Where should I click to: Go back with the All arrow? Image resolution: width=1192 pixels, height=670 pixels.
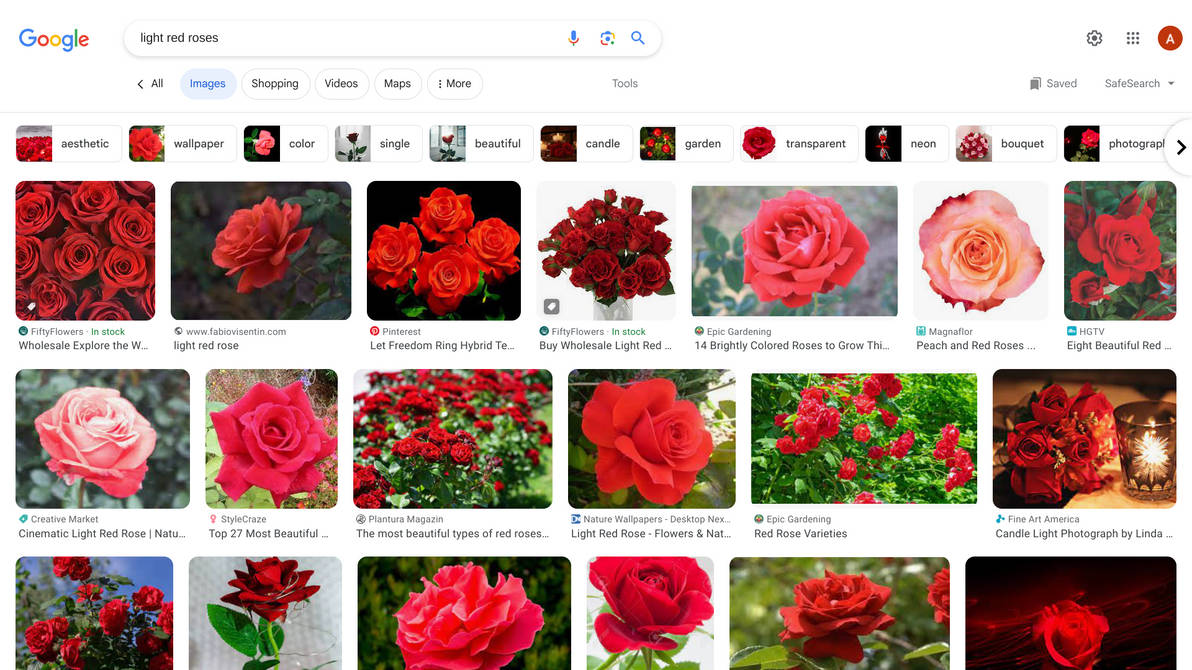click(150, 84)
